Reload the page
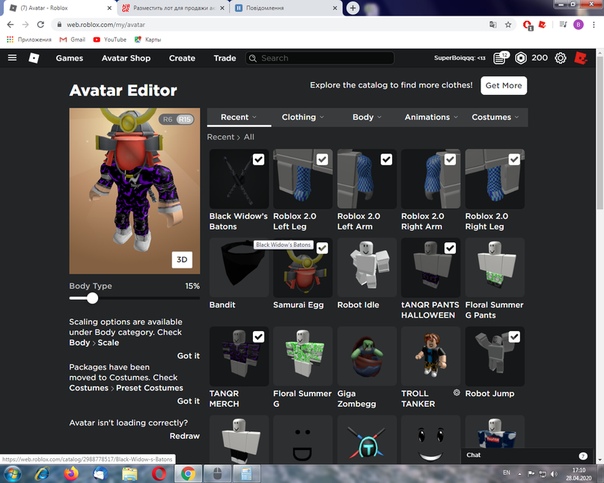 (40, 25)
